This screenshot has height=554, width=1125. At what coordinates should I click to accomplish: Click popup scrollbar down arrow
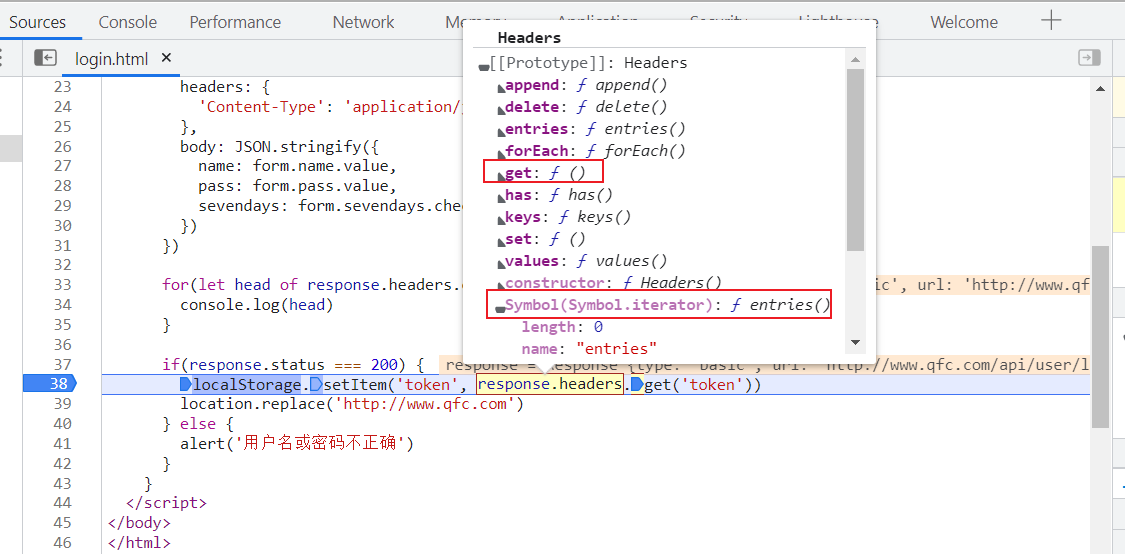pyautogui.click(x=855, y=342)
